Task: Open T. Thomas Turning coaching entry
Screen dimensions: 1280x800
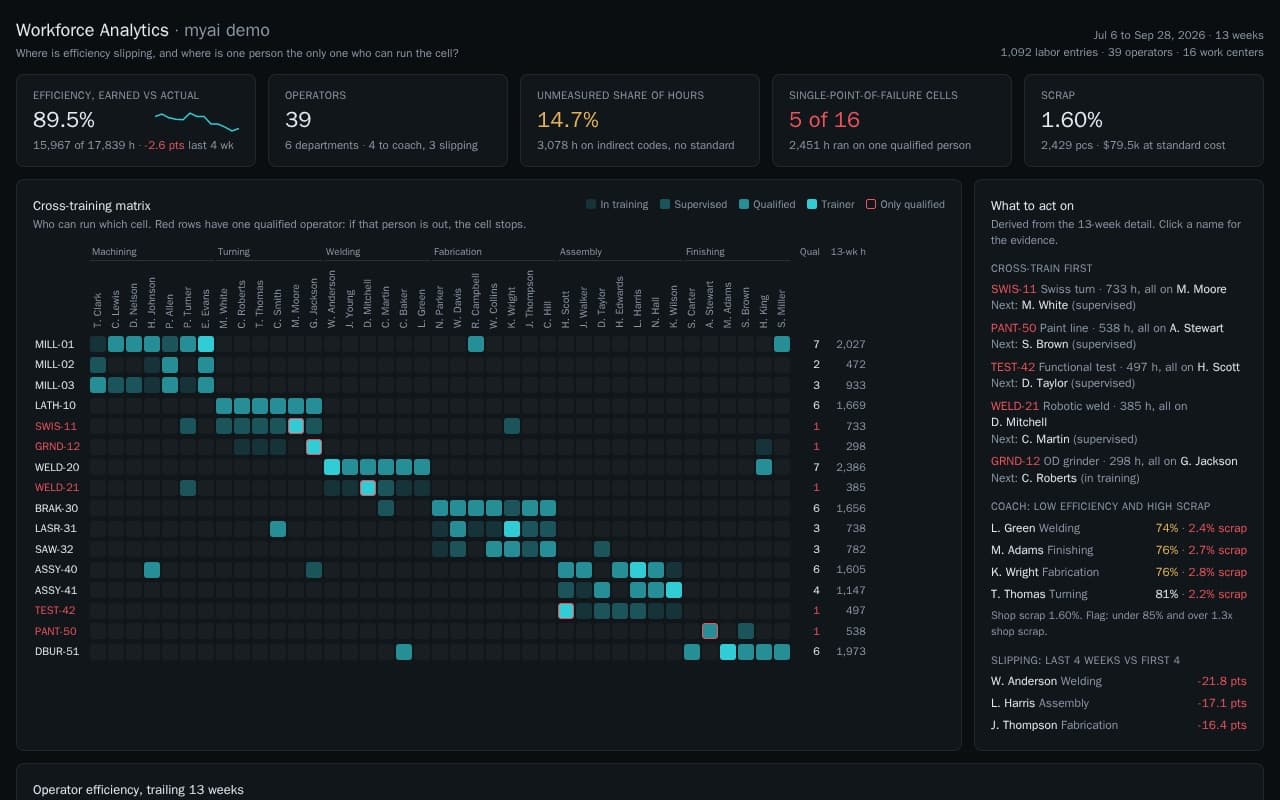Action: [1119, 594]
